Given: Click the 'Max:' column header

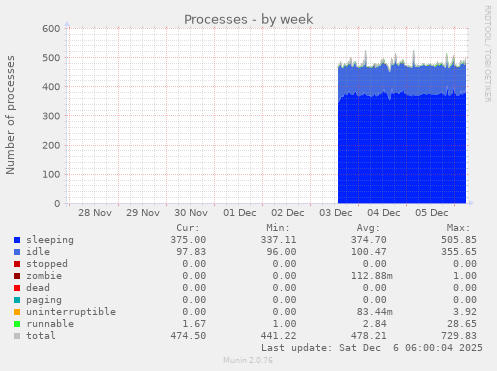Looking at the screenshot, I should point(458,228).
